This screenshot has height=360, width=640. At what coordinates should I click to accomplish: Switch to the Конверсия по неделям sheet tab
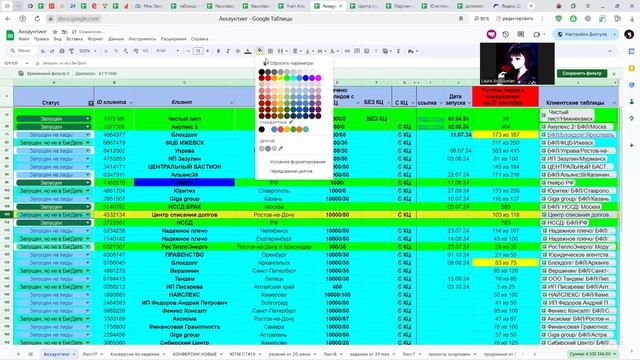[x=134, y=354]
